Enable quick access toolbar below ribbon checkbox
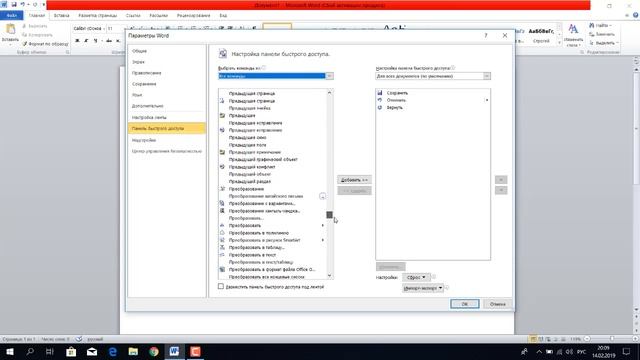Image resolution: width=640 pixels, height=360 pixels. pyautogui.click(x=221, y=287)
